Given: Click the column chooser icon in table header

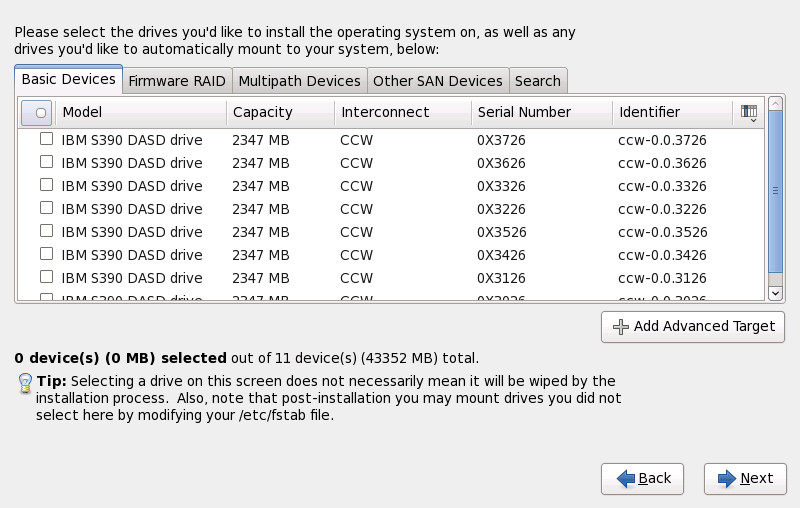Looking at the screenshot, I should click(748, 113).
